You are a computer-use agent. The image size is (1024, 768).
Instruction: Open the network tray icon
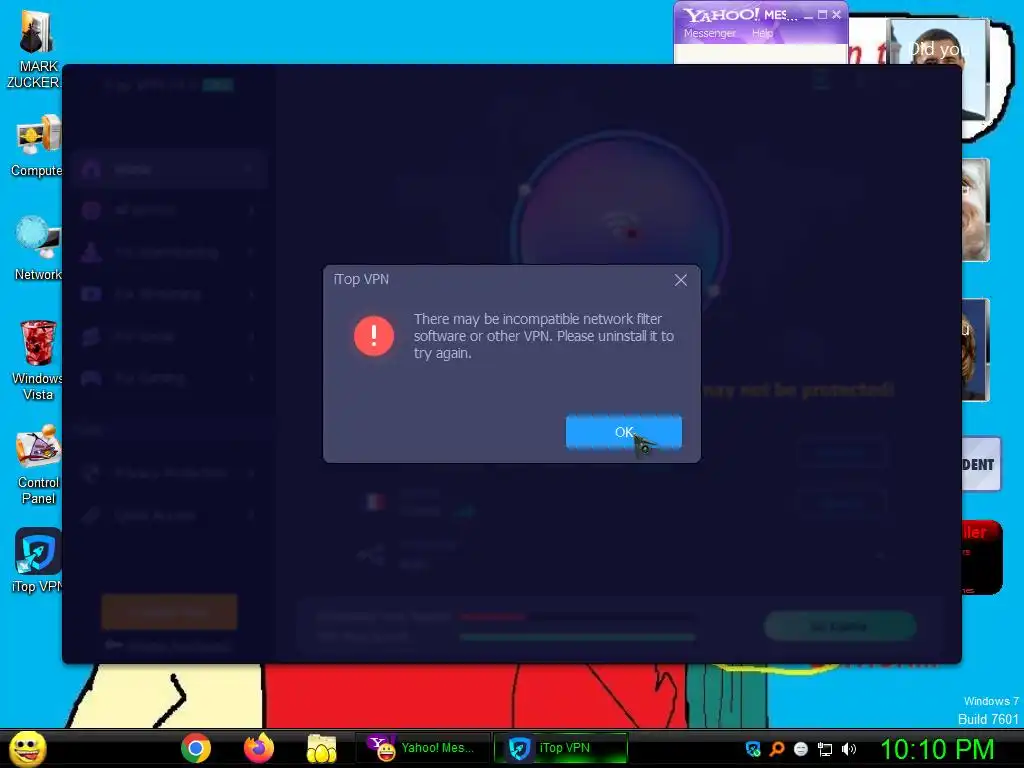click(x=825, y=749)
